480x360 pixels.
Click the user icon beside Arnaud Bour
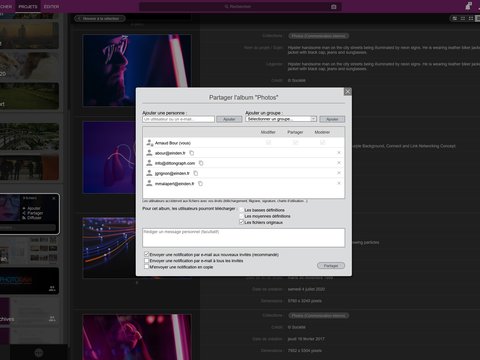point(150,143)
